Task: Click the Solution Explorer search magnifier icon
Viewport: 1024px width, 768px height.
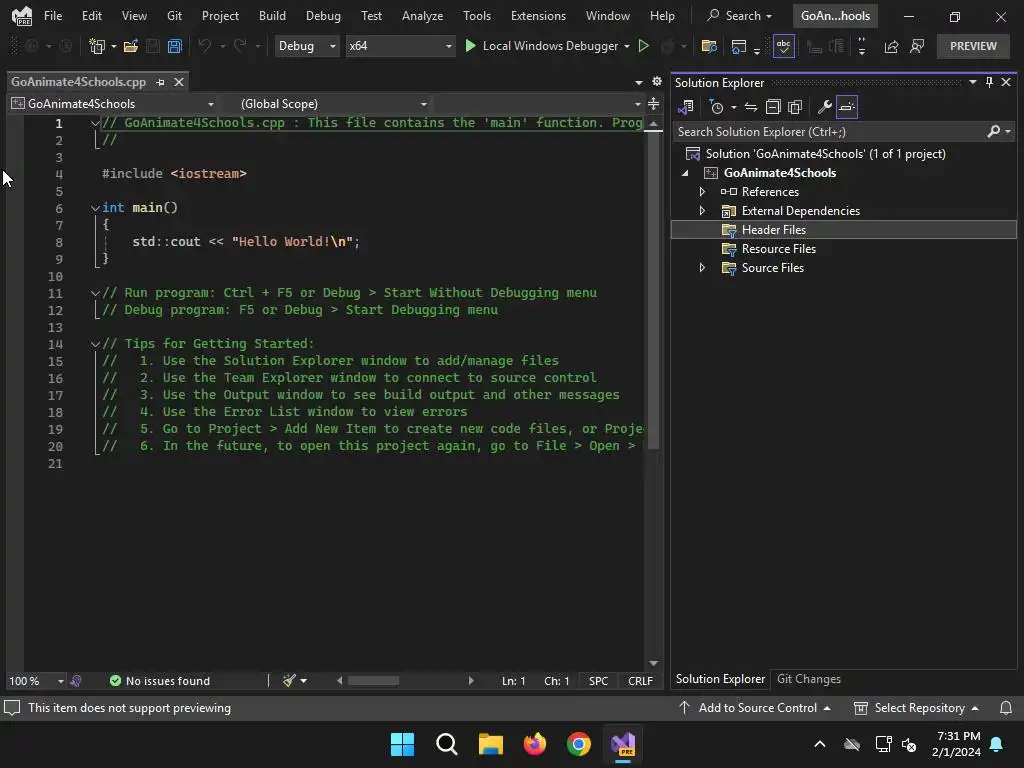Action: 993,132
